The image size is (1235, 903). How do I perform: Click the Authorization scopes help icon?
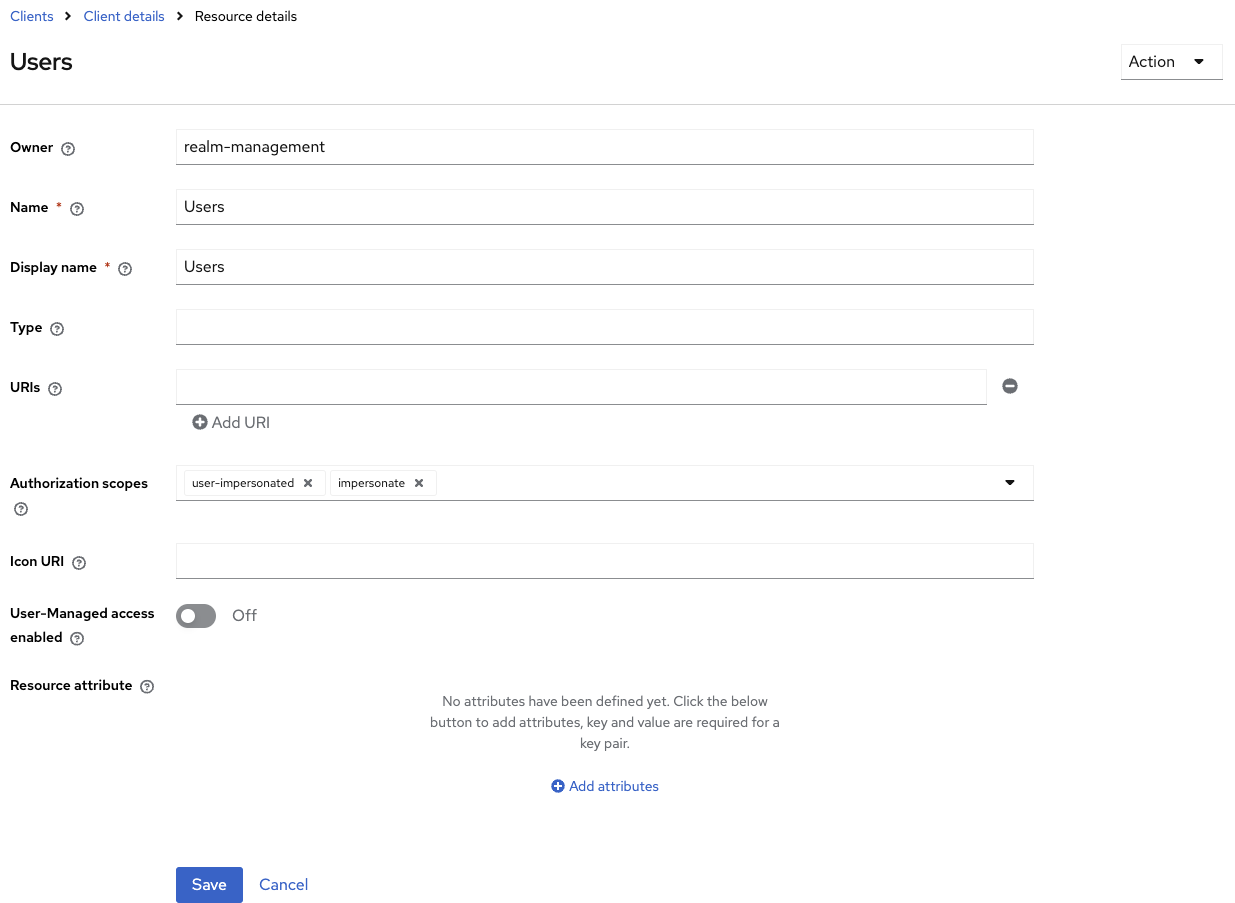21,509
